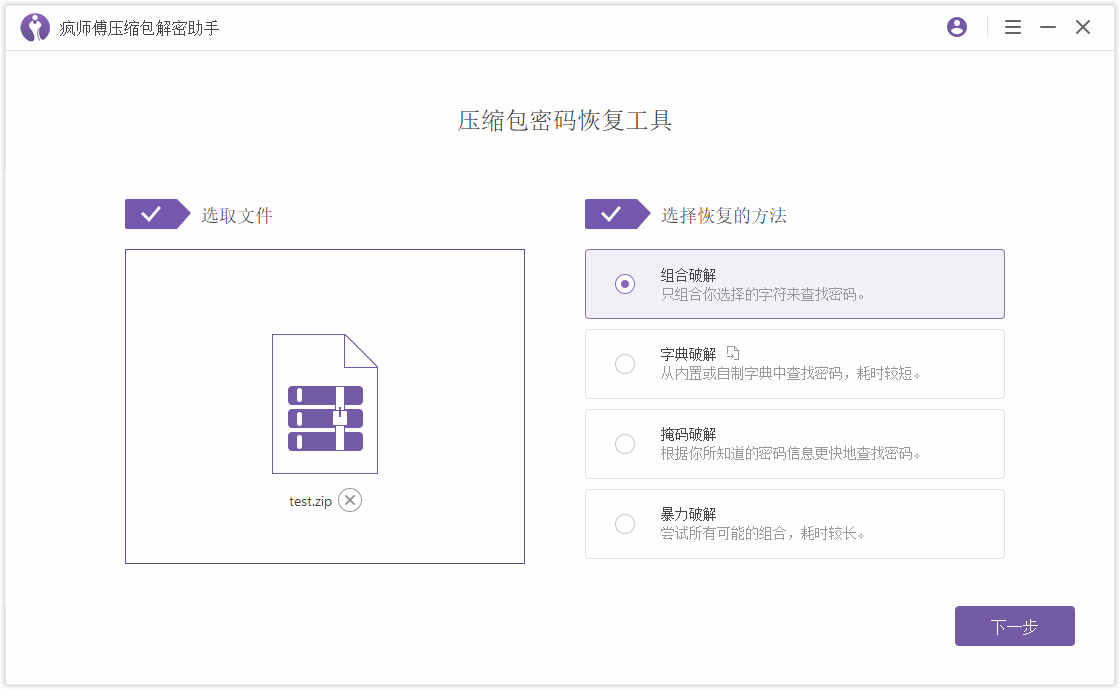Remove test.zip using its X icon
This screenshot has height=690, width=1120.
(349, 500)
